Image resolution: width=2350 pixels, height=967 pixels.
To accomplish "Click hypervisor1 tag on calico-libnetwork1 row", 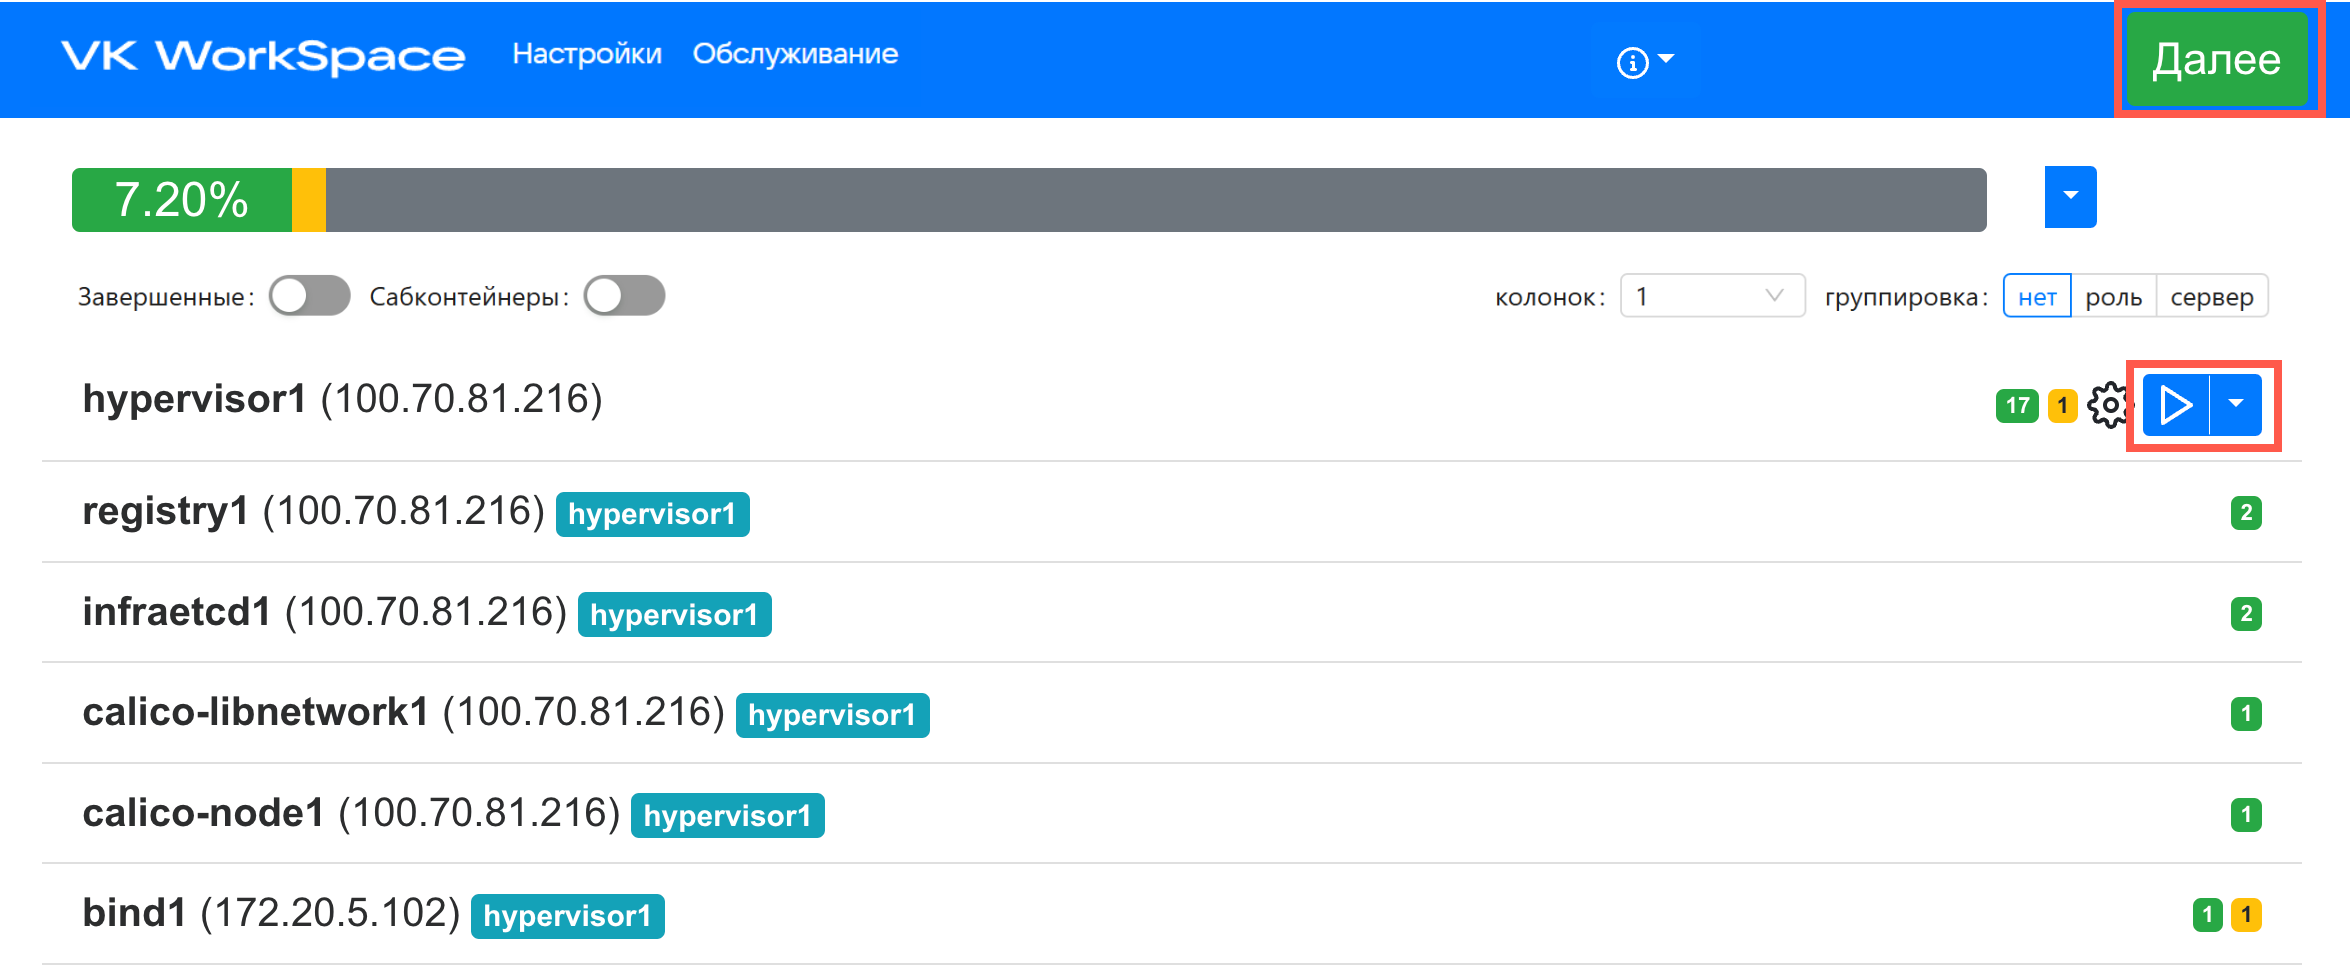I will coord(832,715).
